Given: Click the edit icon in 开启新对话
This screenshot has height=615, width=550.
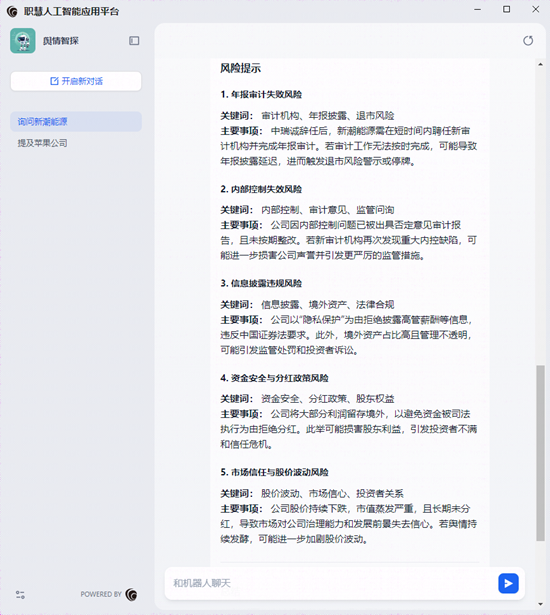Looking at the screenshot, I should point(54,81).
